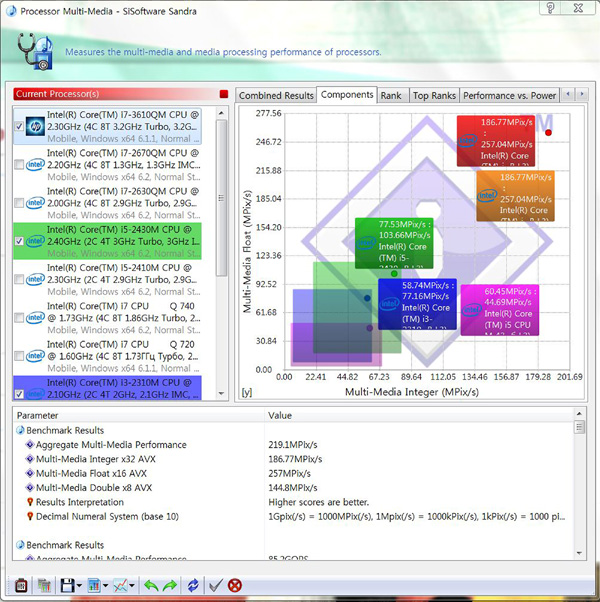This screenshot has height=602, width=600.
Task: Open the Rank tab
Action: coord(393,96)
